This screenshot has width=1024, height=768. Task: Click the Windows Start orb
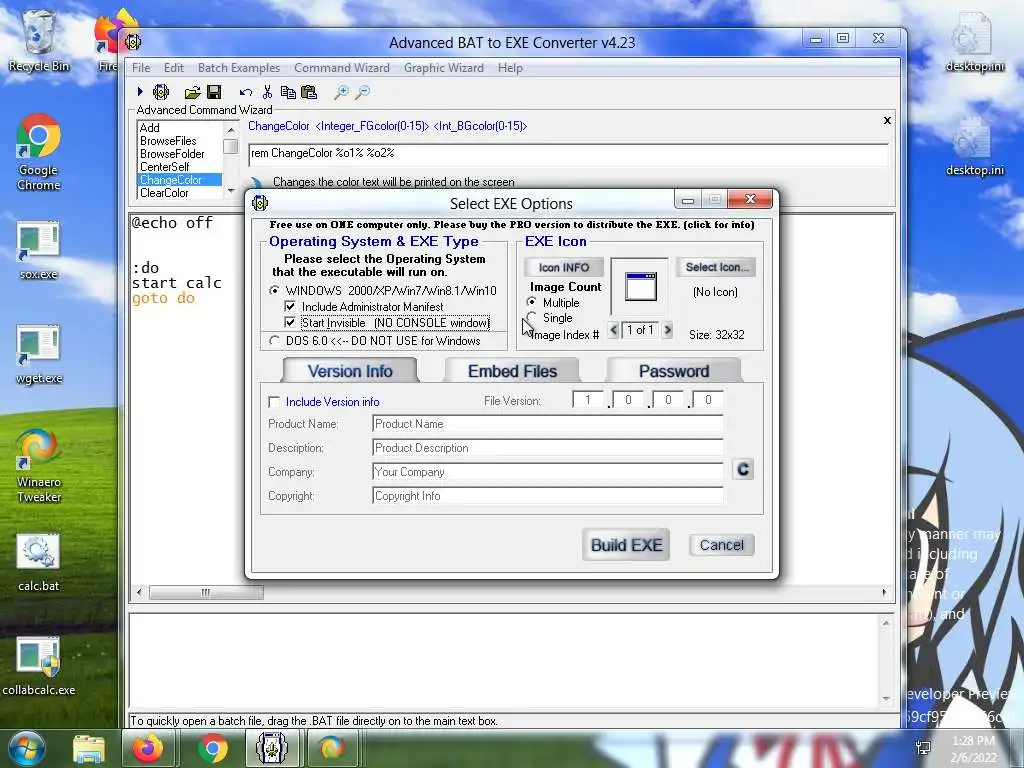tap(26, 748)
